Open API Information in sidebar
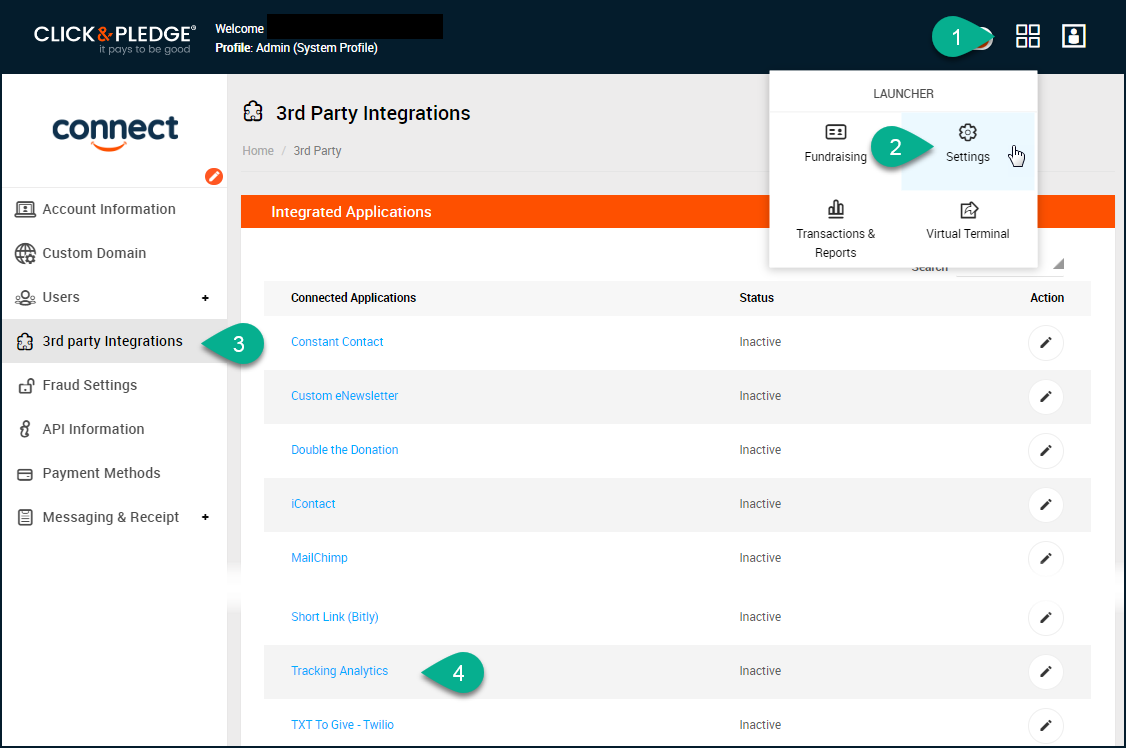The height and width of the screenshot is (748, 1126). pyautogui.click(x=114, y=429)
